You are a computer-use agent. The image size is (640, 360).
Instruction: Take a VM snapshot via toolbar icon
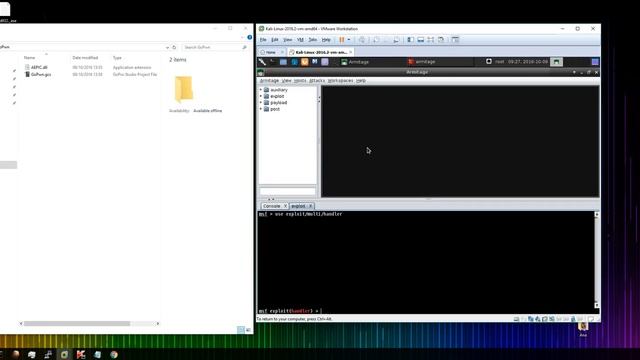point(376,40)
